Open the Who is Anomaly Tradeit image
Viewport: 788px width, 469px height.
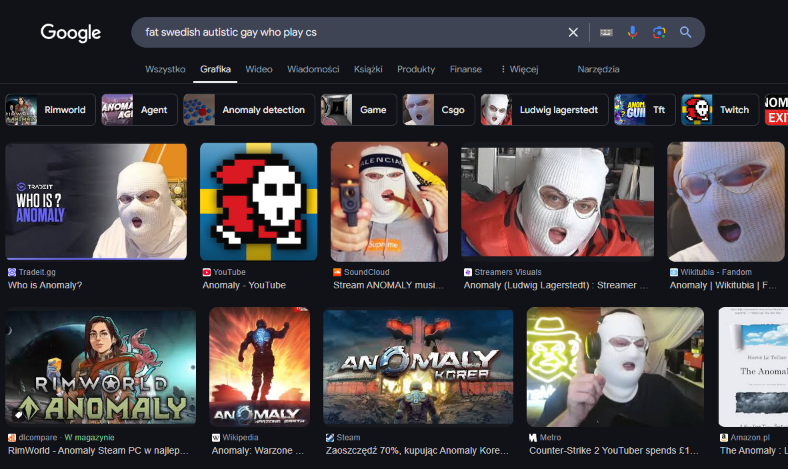point(96,202)
